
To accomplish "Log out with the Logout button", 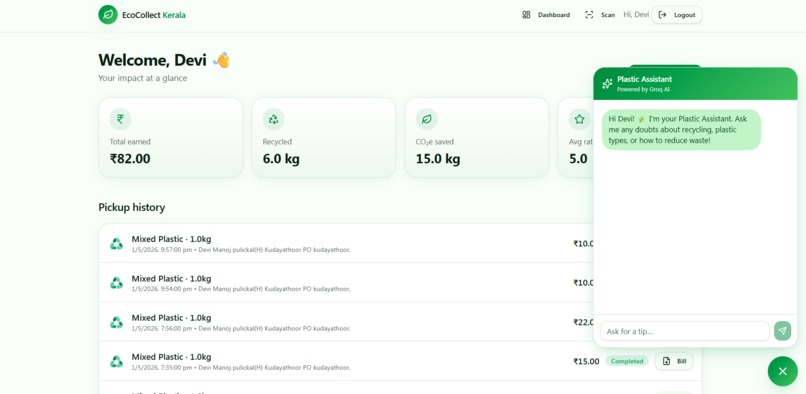I will (x=676, y=15).
